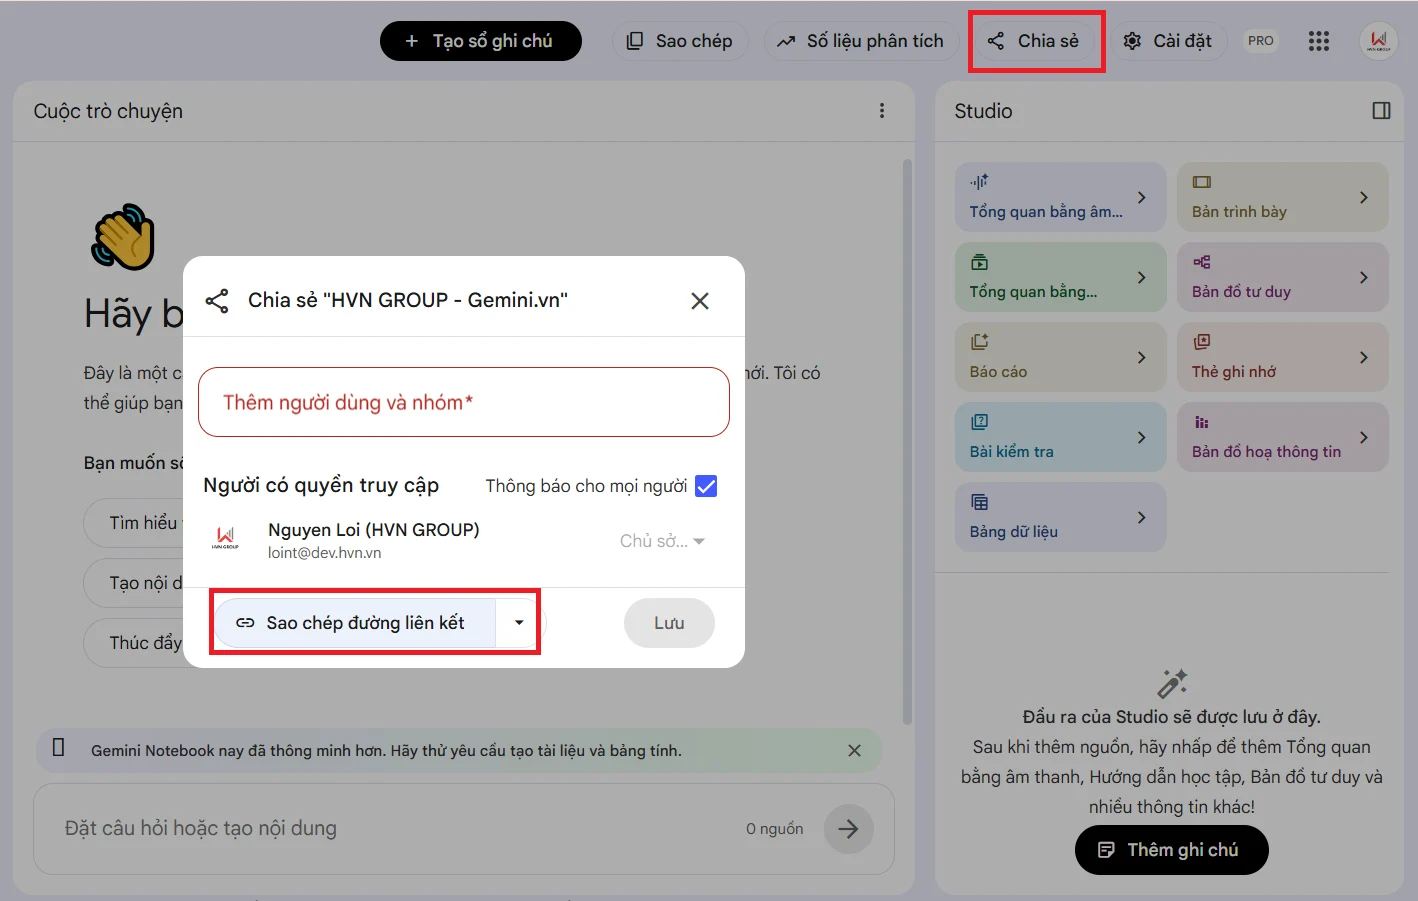The width and height of the screenshot is (1418, 901).
Task: Click the send arrow button
Action: click(x=848, y=829)
